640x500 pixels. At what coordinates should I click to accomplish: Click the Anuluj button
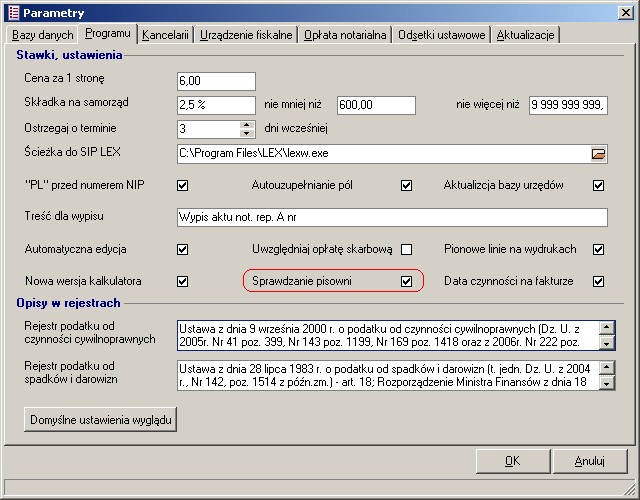(x=589, y=461)
